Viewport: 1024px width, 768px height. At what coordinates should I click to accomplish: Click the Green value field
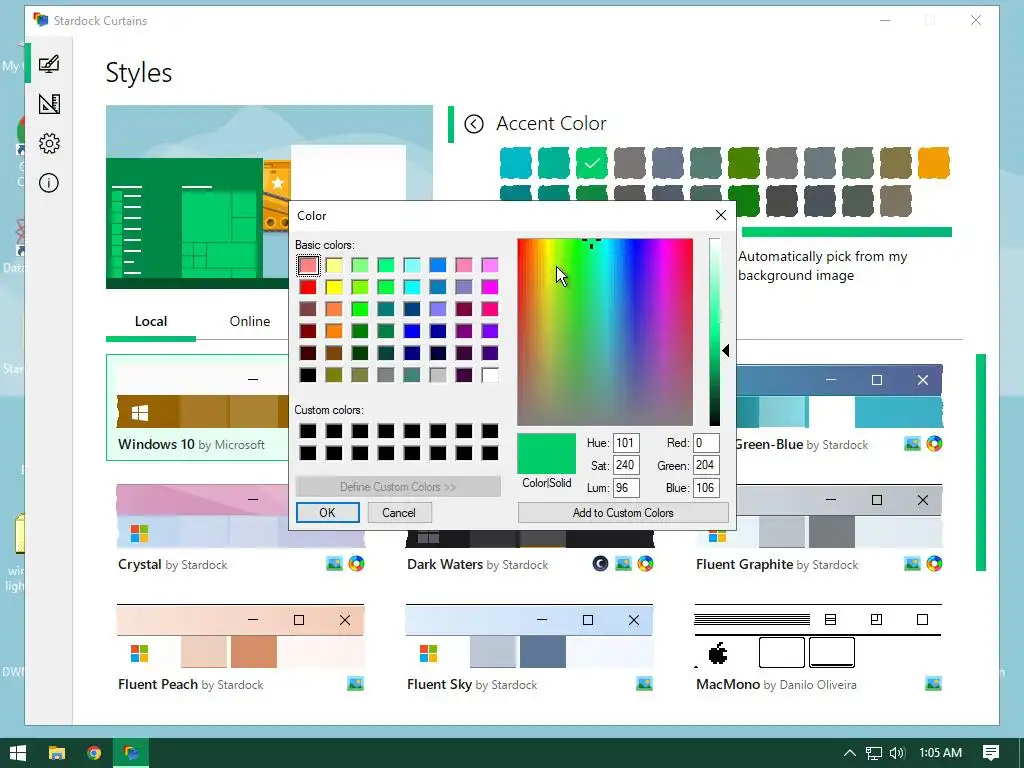tap(706, 465)
